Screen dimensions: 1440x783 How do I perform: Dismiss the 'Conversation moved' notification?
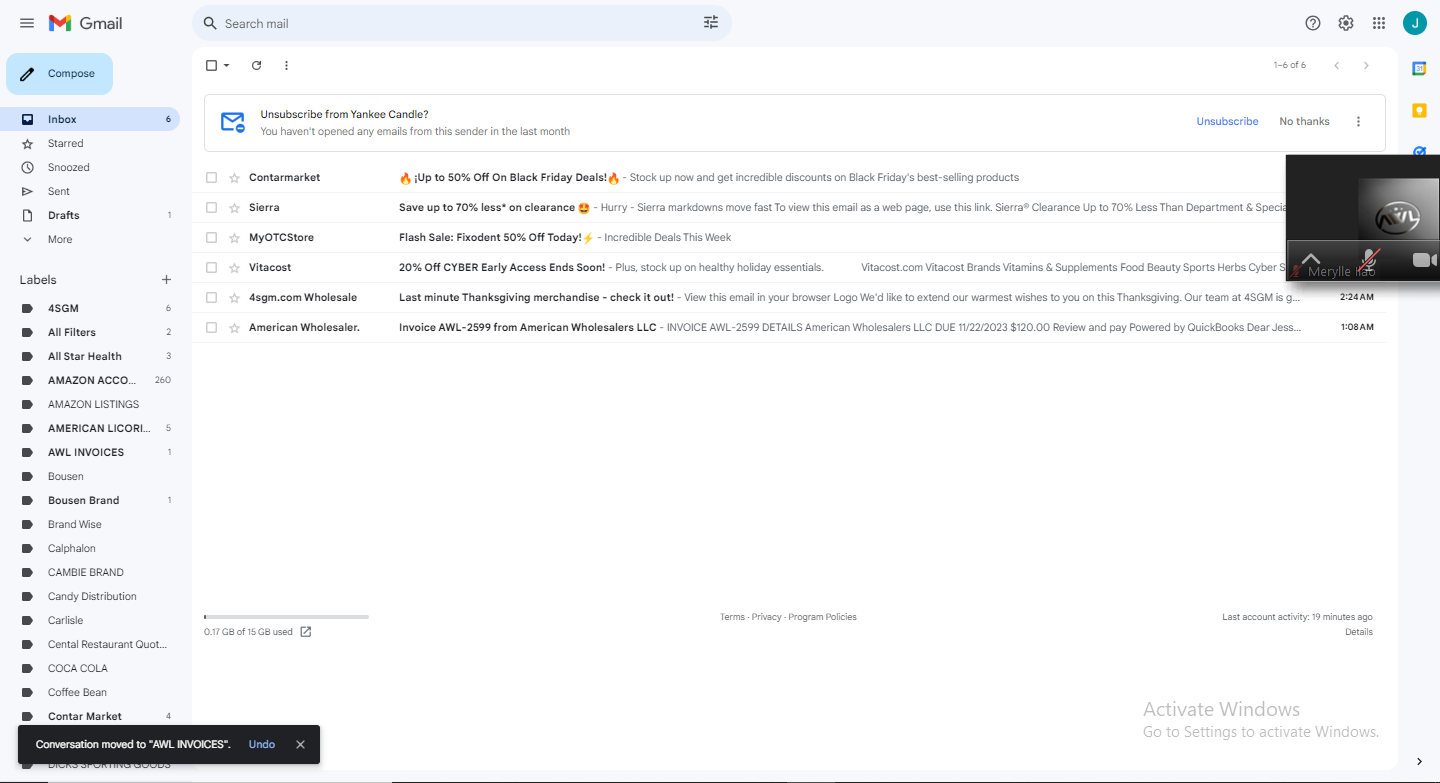pos(300,744)
